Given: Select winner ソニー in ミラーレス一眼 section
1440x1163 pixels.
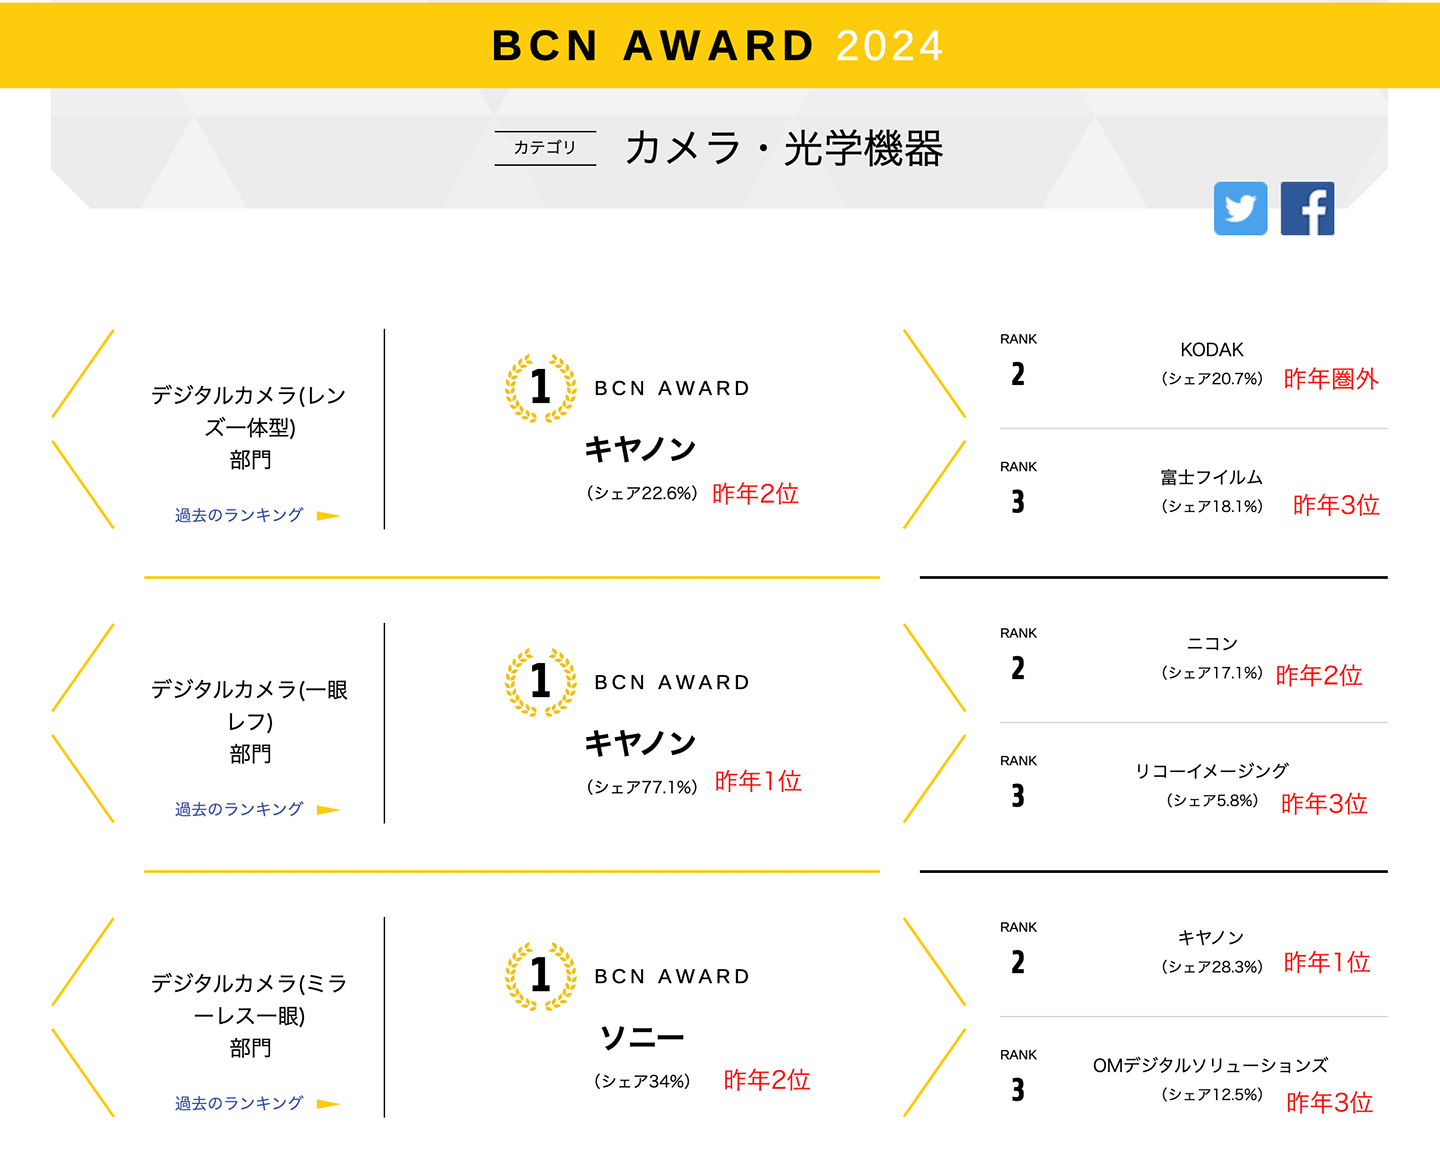Looking at the screenshot, I should click(641, 1037).
